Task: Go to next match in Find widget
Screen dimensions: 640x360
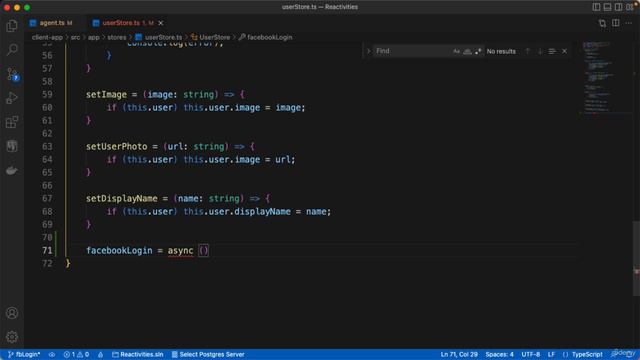Action: (540, 51)
